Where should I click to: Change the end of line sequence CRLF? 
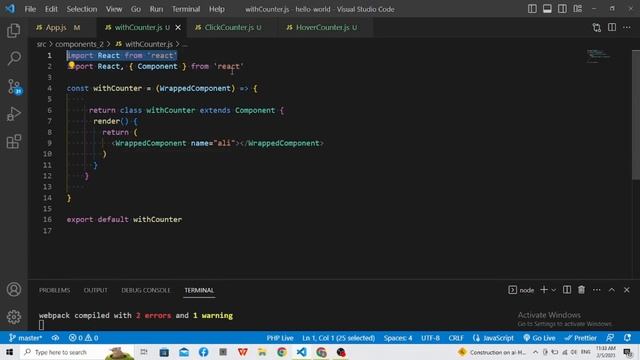click(456, 338)
